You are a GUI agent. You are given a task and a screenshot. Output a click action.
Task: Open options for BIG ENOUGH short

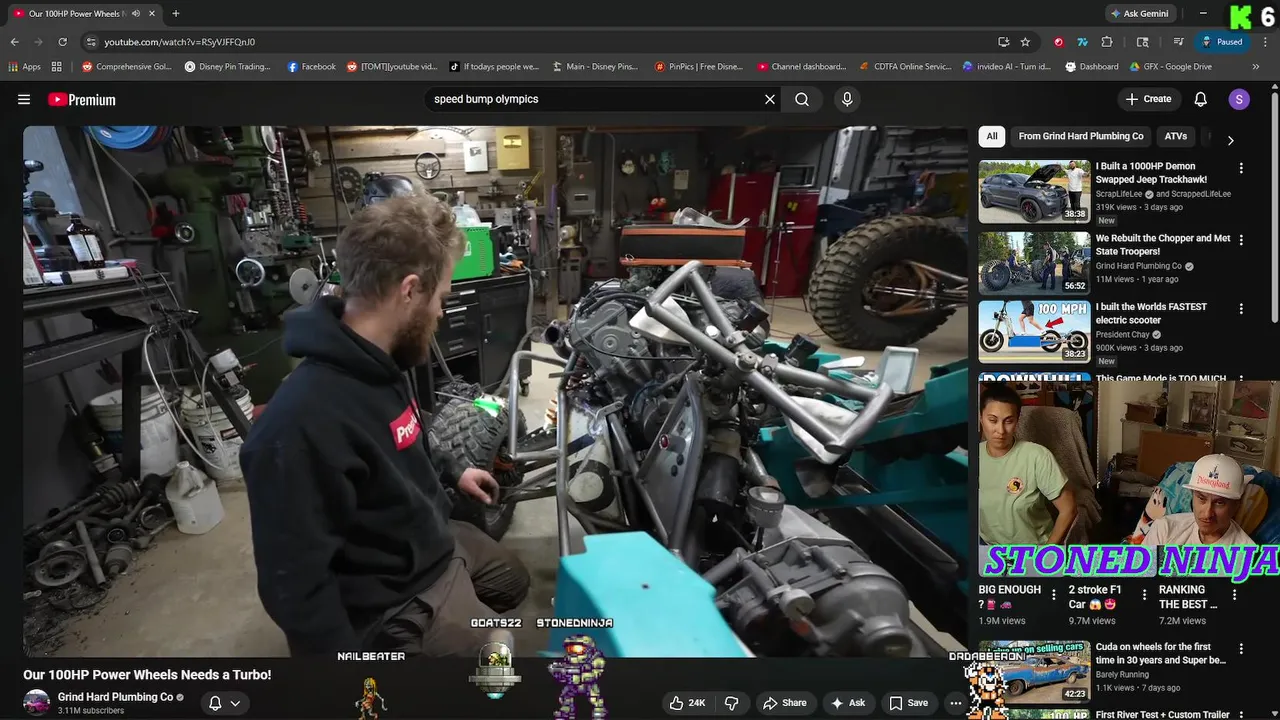1054,595
